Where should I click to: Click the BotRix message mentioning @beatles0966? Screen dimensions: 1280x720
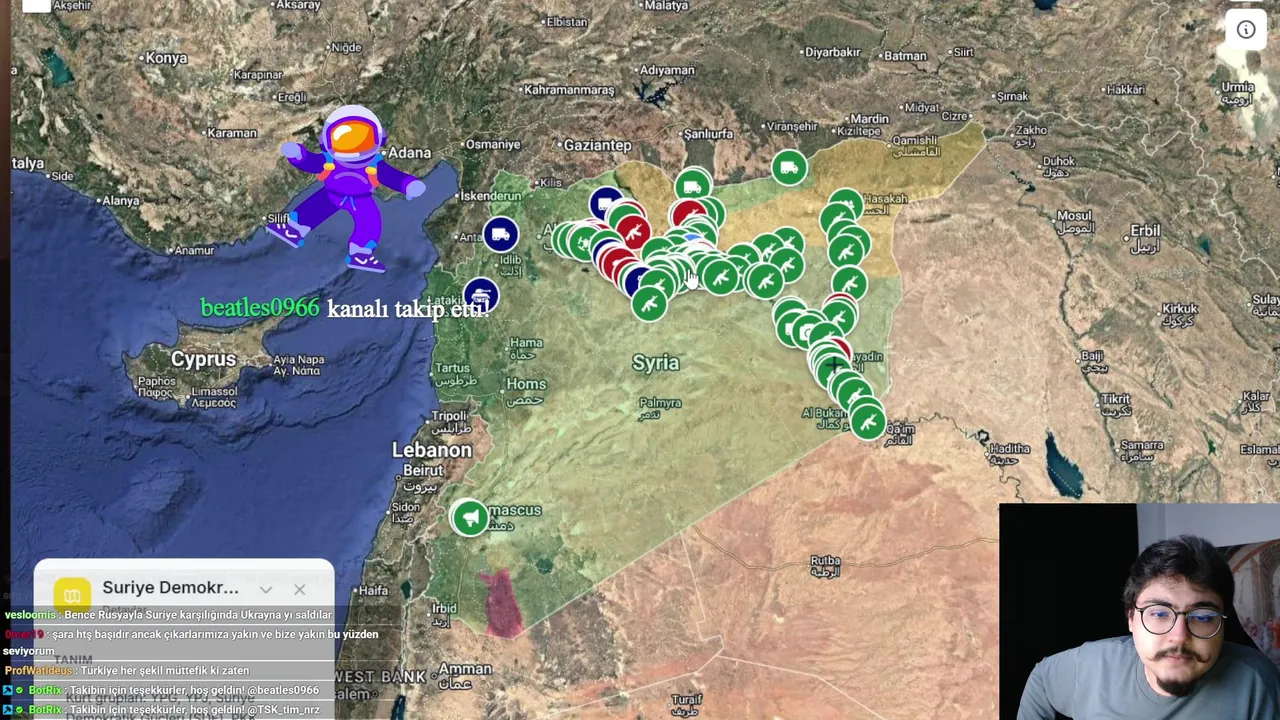pos(162,690)
